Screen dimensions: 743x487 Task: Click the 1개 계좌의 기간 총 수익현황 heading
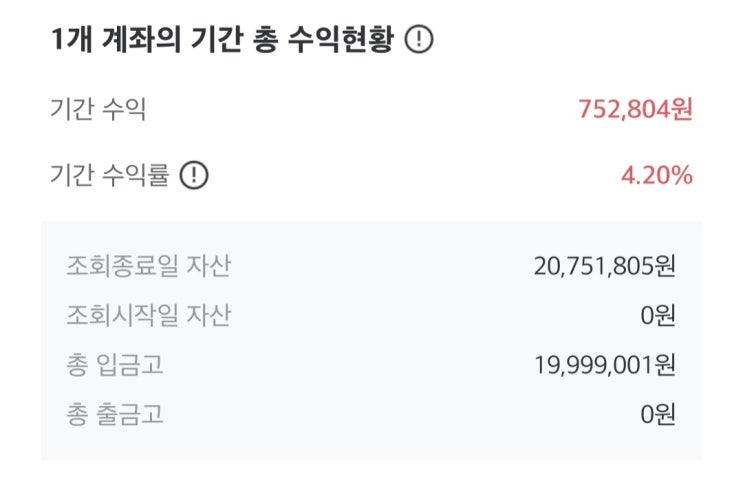(220, 42)
